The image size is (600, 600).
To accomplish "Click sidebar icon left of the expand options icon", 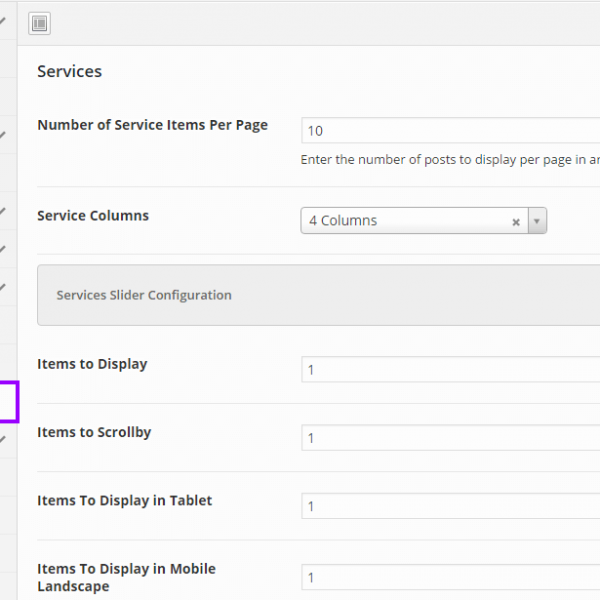I will click(x=4, y=20).
